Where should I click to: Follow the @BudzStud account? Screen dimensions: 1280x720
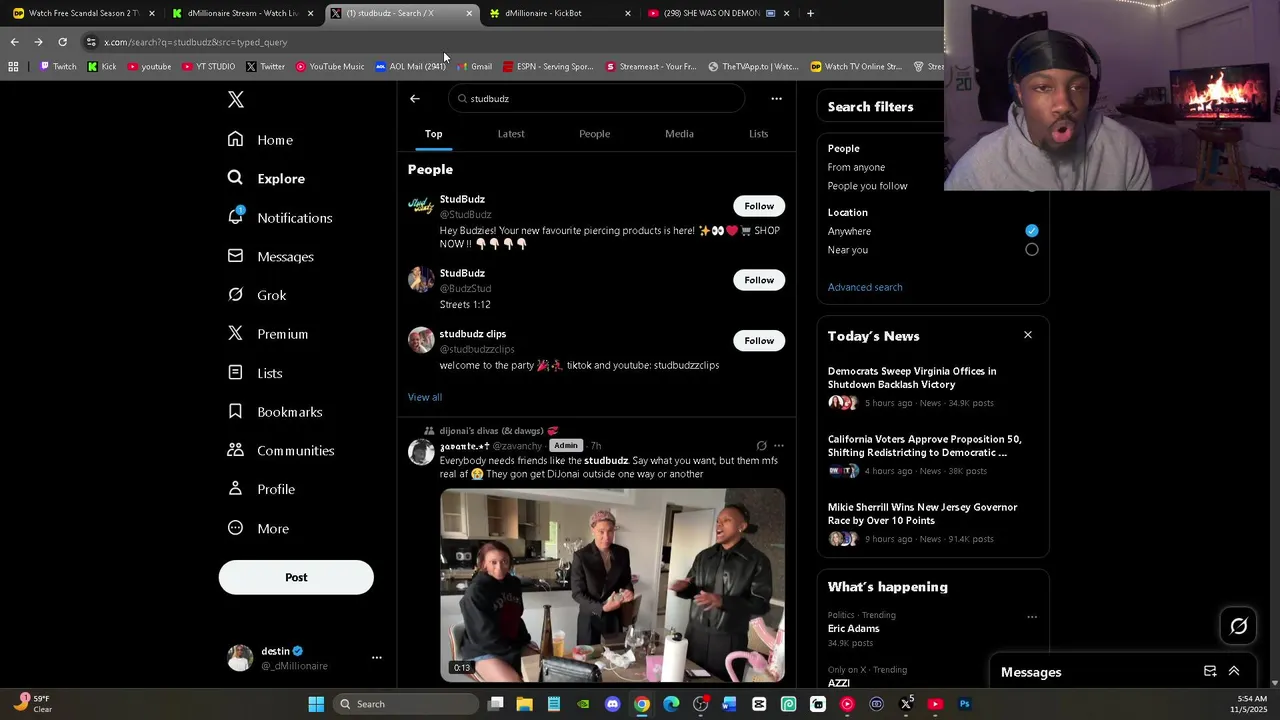[759, 280]
